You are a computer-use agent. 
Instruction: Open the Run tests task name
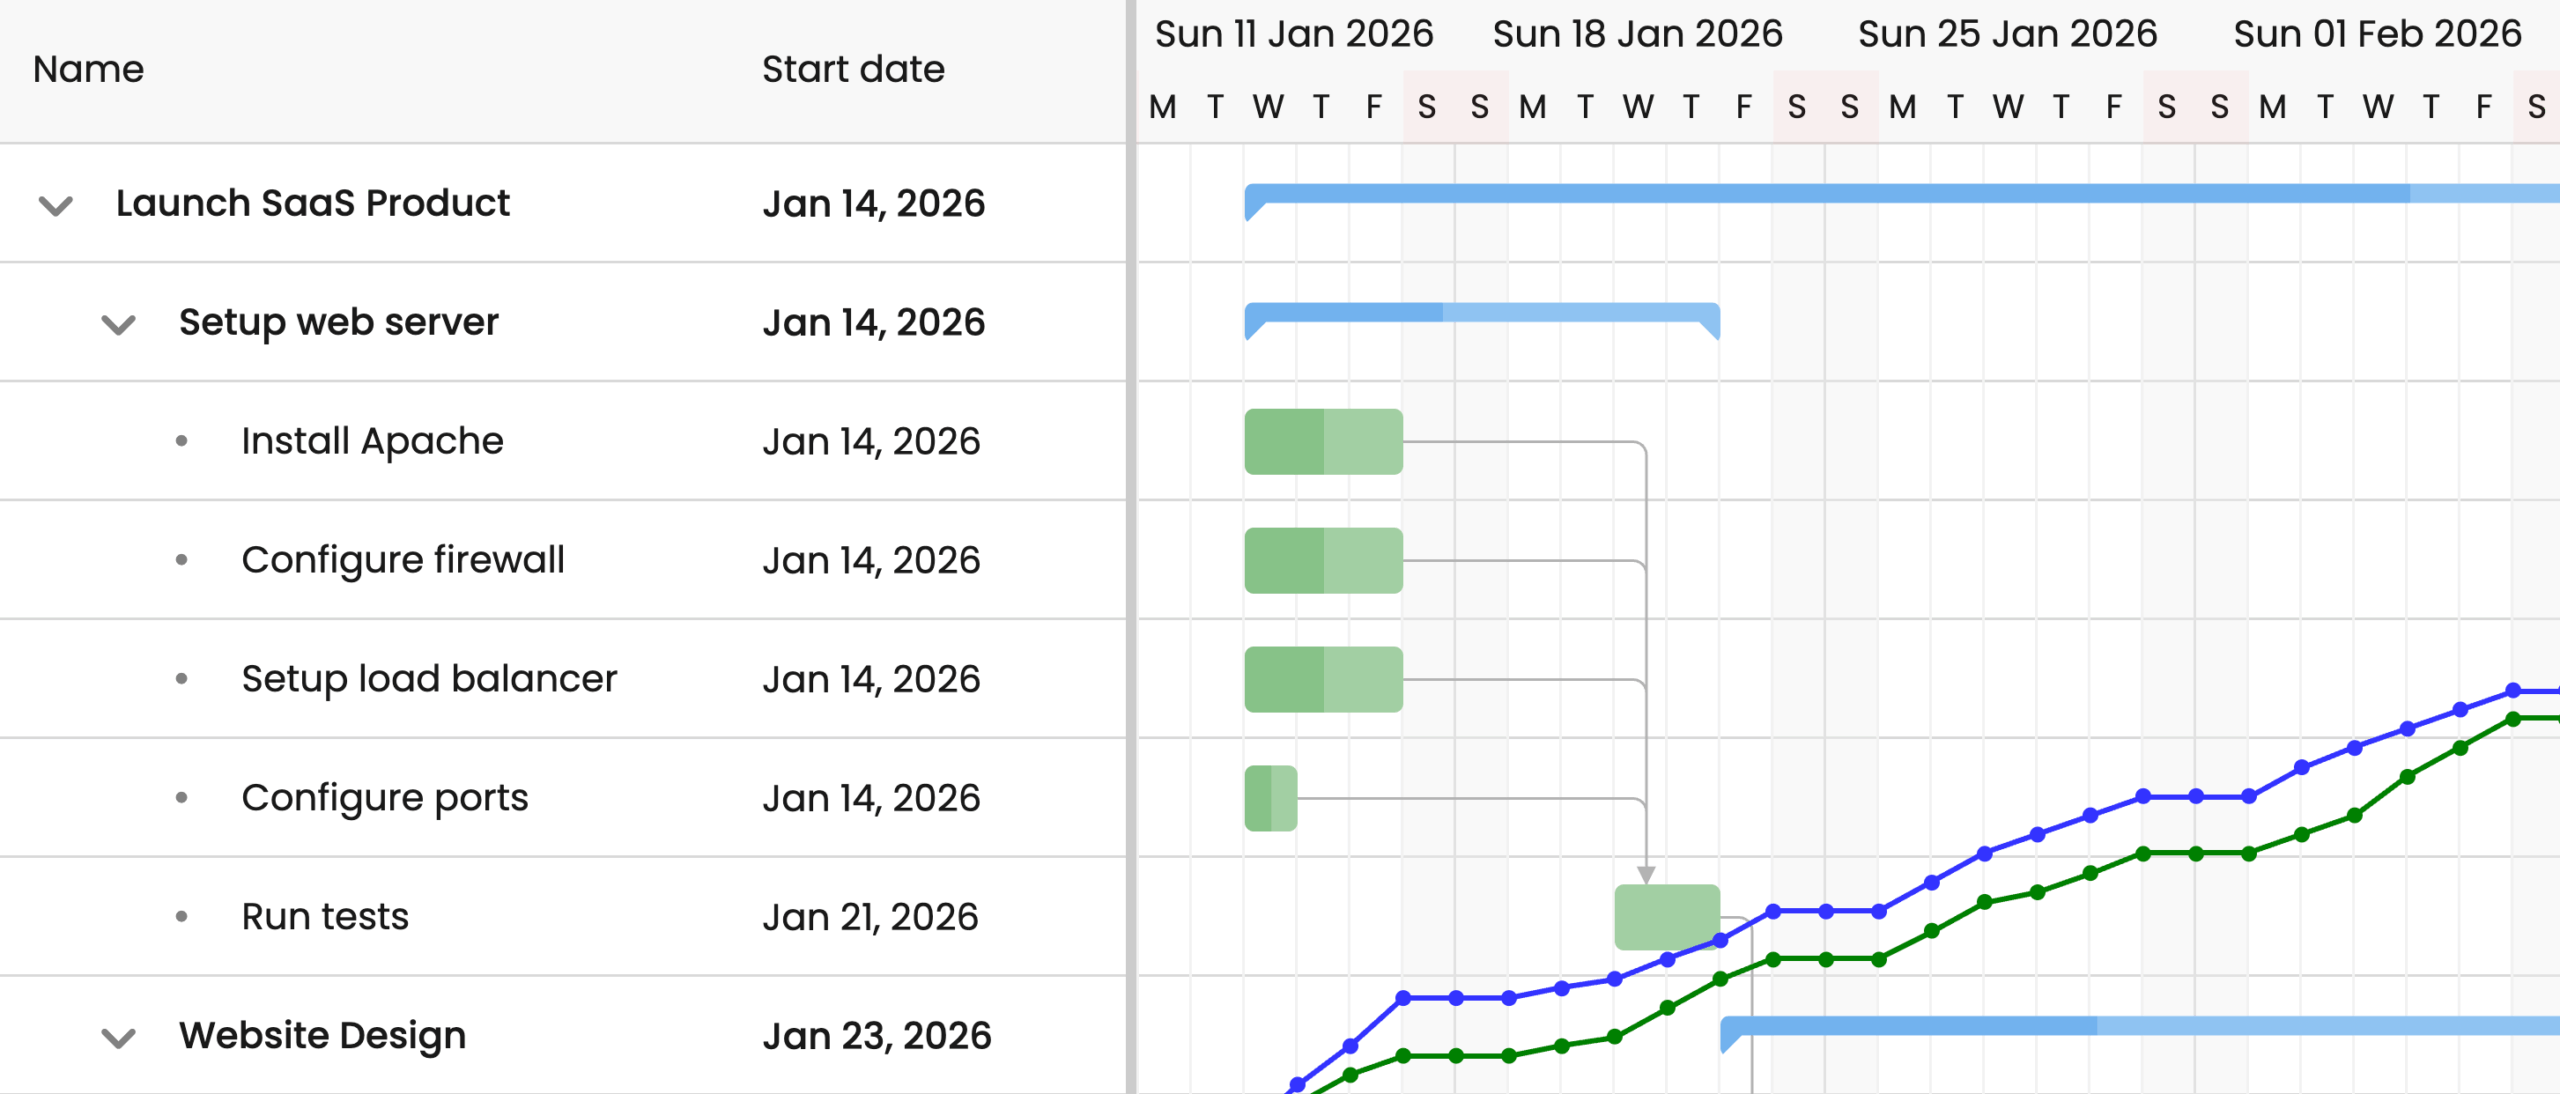point(326,915)
